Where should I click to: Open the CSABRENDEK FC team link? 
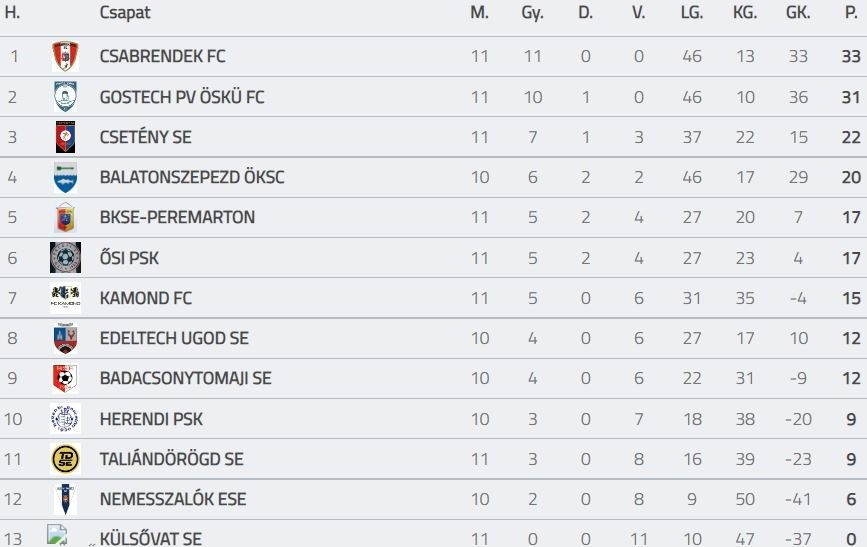tap(163, 57)
